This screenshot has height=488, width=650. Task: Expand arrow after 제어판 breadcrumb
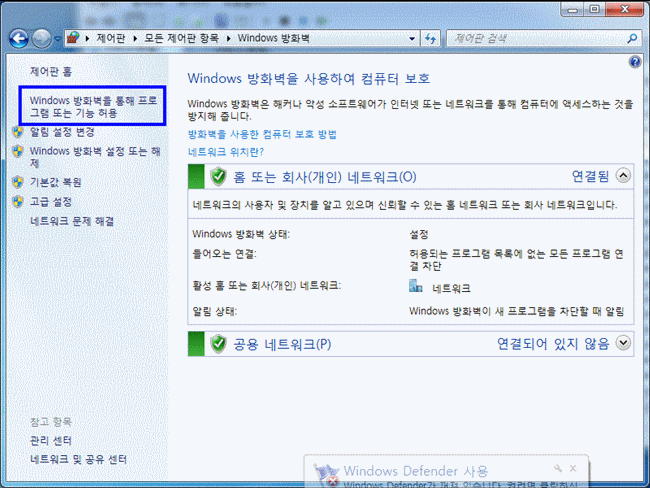coord(135,39)
